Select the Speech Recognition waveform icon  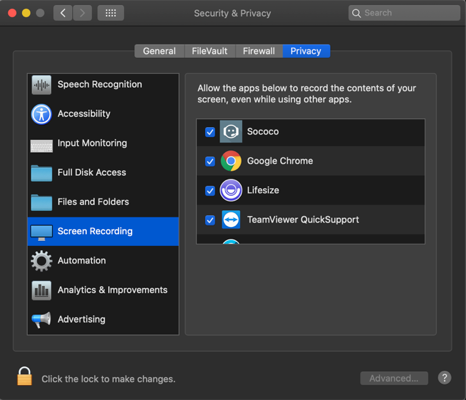[x=41, y=85]
